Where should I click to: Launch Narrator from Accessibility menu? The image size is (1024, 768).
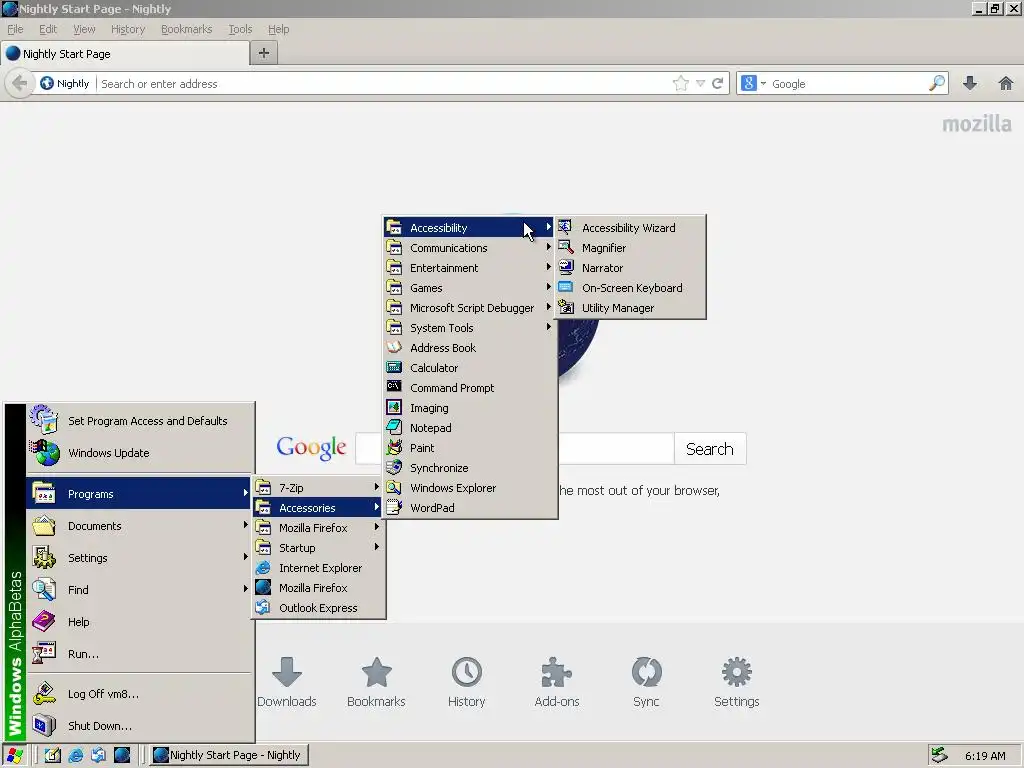click(x=631, y=268)
